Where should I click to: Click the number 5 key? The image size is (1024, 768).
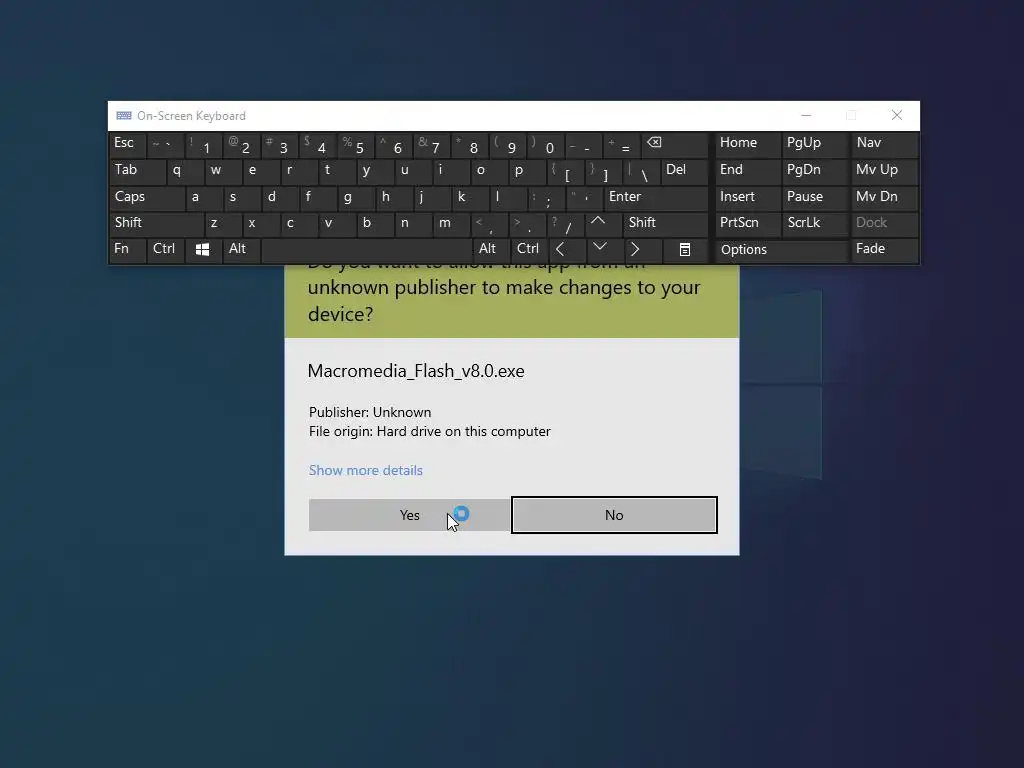355,145
